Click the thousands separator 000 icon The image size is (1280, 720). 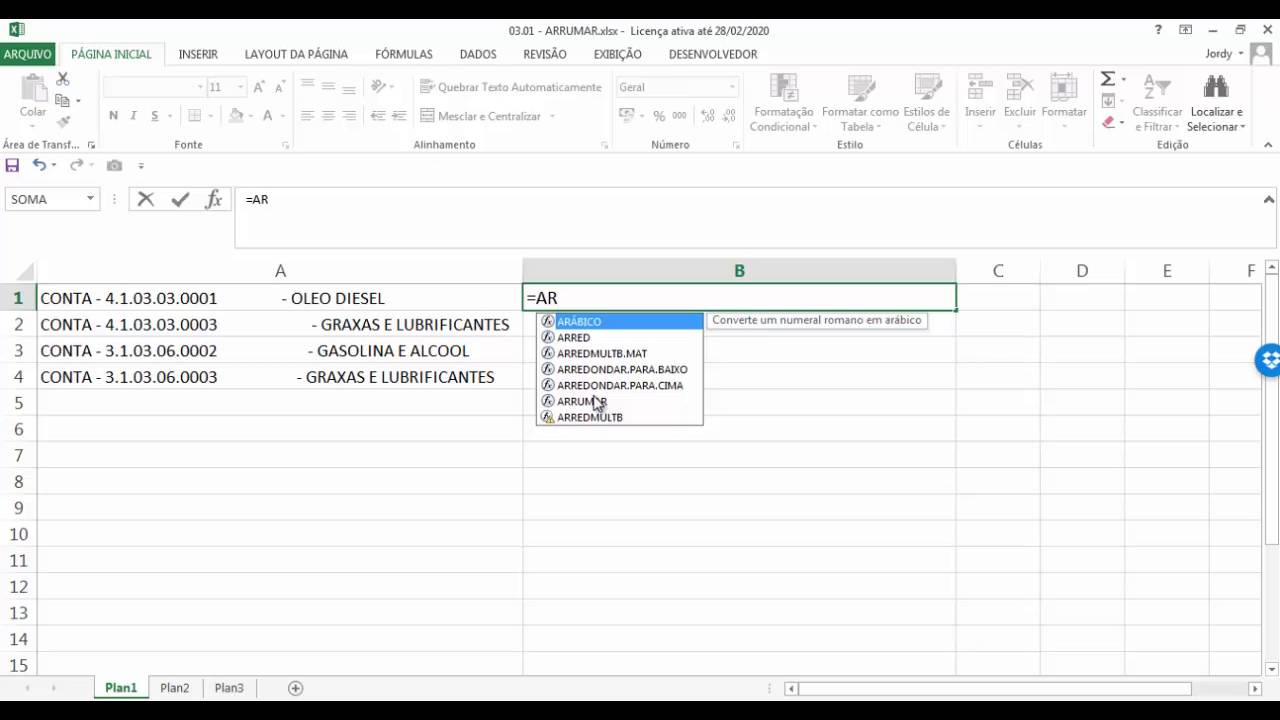(x=679, y=116)
